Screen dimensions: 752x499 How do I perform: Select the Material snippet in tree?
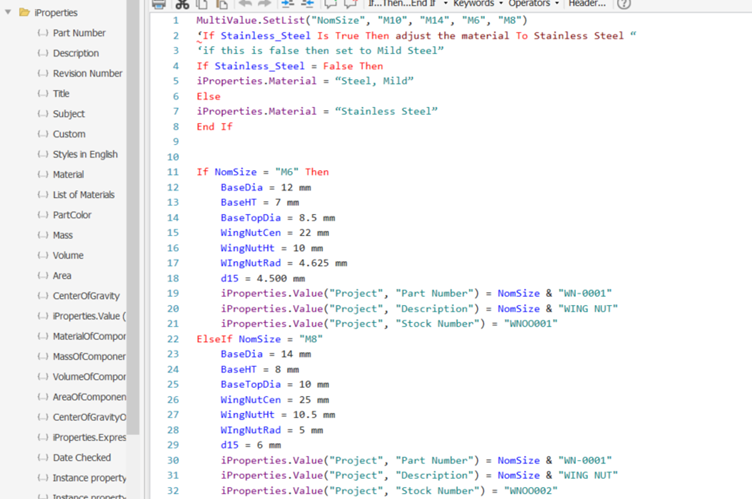pos(68,174)
